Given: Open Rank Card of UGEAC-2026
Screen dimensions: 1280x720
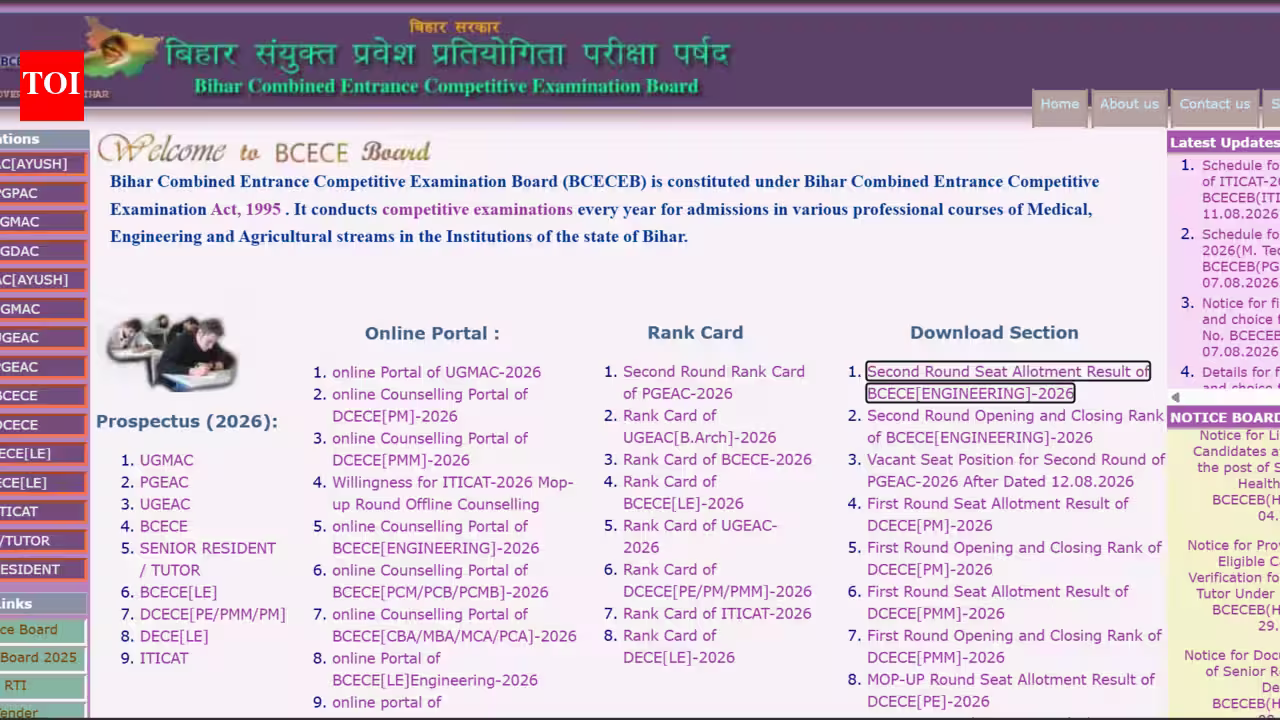Looking at the screenshot, I should pyautogui.click(x=700, y=536).
